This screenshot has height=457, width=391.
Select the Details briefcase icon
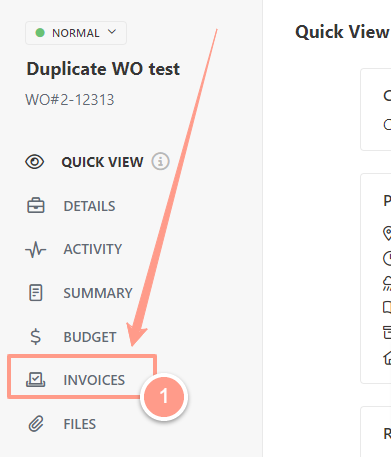(x=36, y=205)
